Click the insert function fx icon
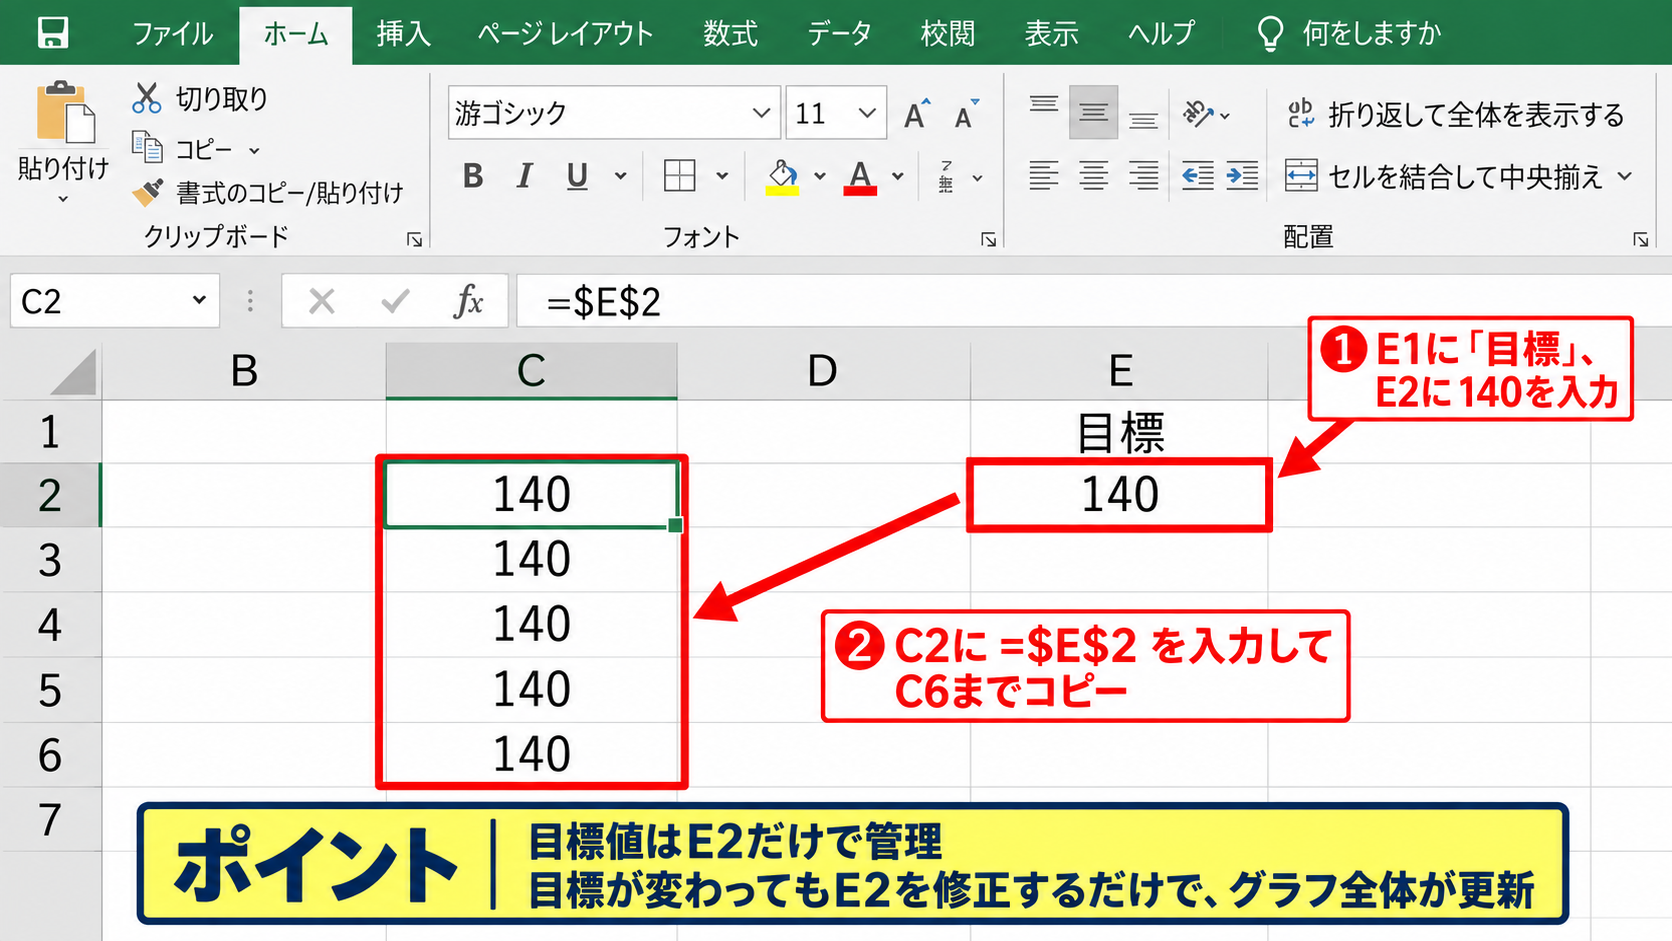This screenshot has width=1672, height=941. tap(468, 300)
